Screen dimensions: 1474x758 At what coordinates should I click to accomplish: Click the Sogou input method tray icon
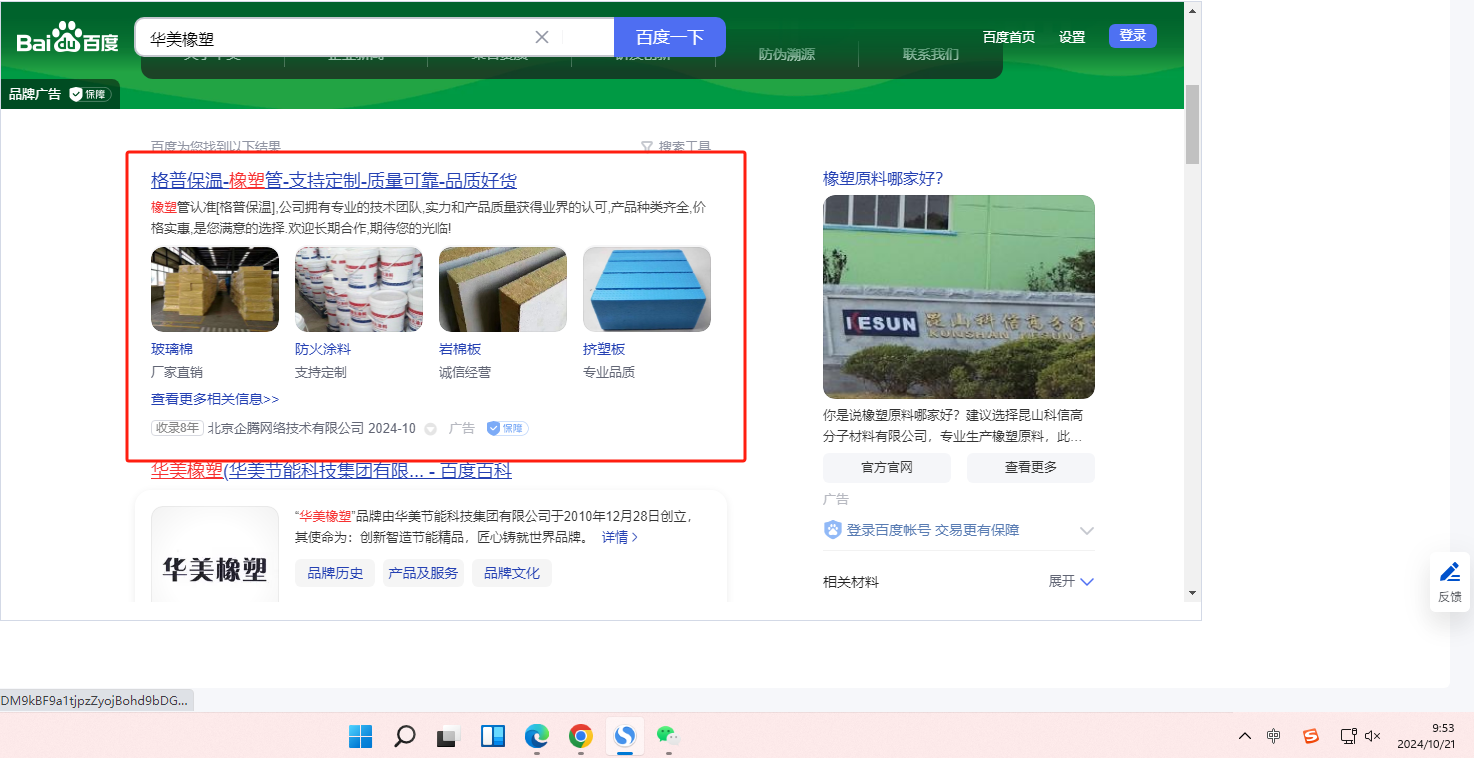1310,736
